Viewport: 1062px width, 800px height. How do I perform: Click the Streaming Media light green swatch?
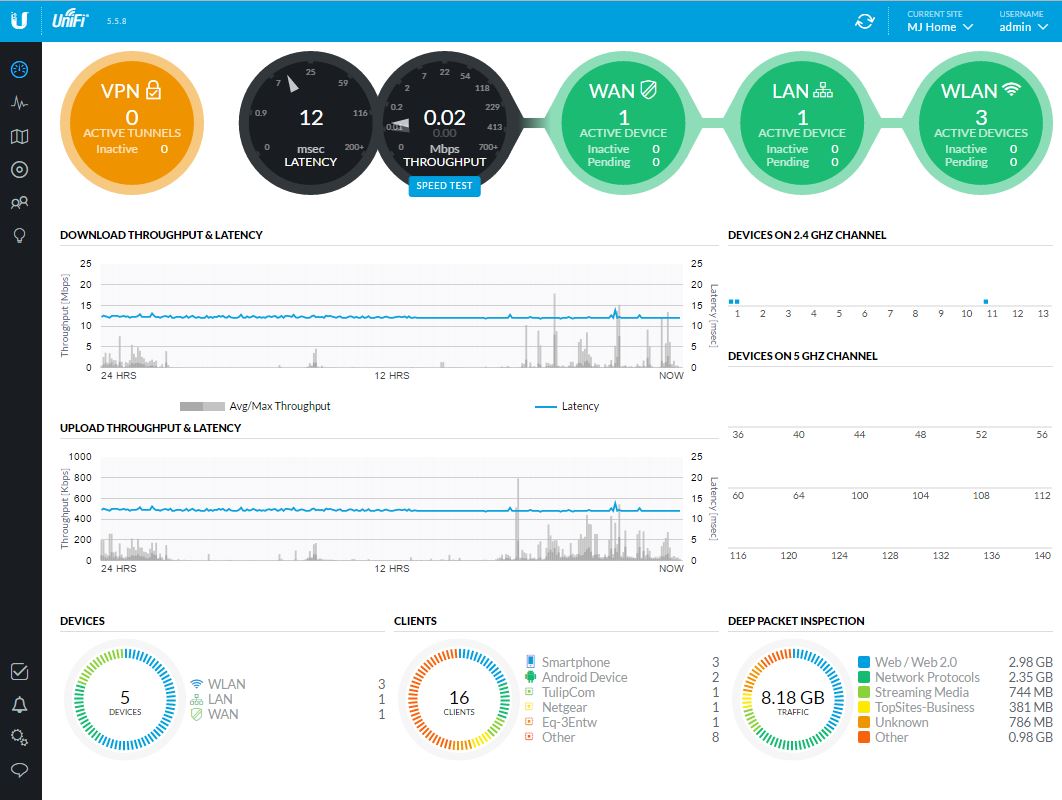[x=864, y=692]
